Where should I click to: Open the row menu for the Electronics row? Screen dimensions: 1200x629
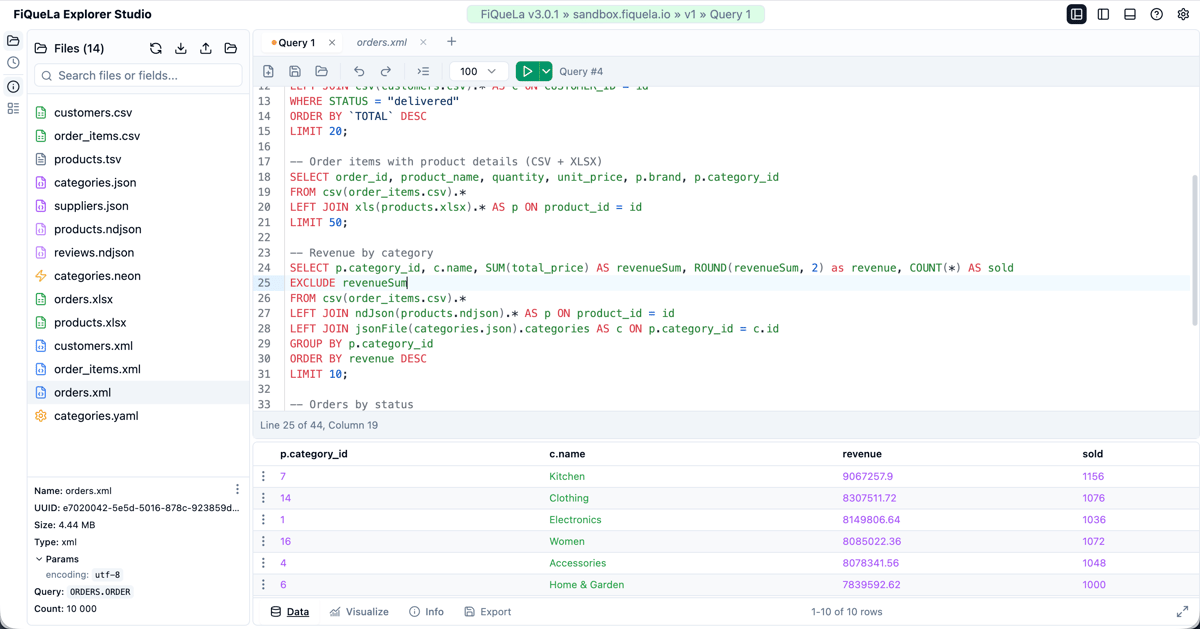tap(264, 520)
